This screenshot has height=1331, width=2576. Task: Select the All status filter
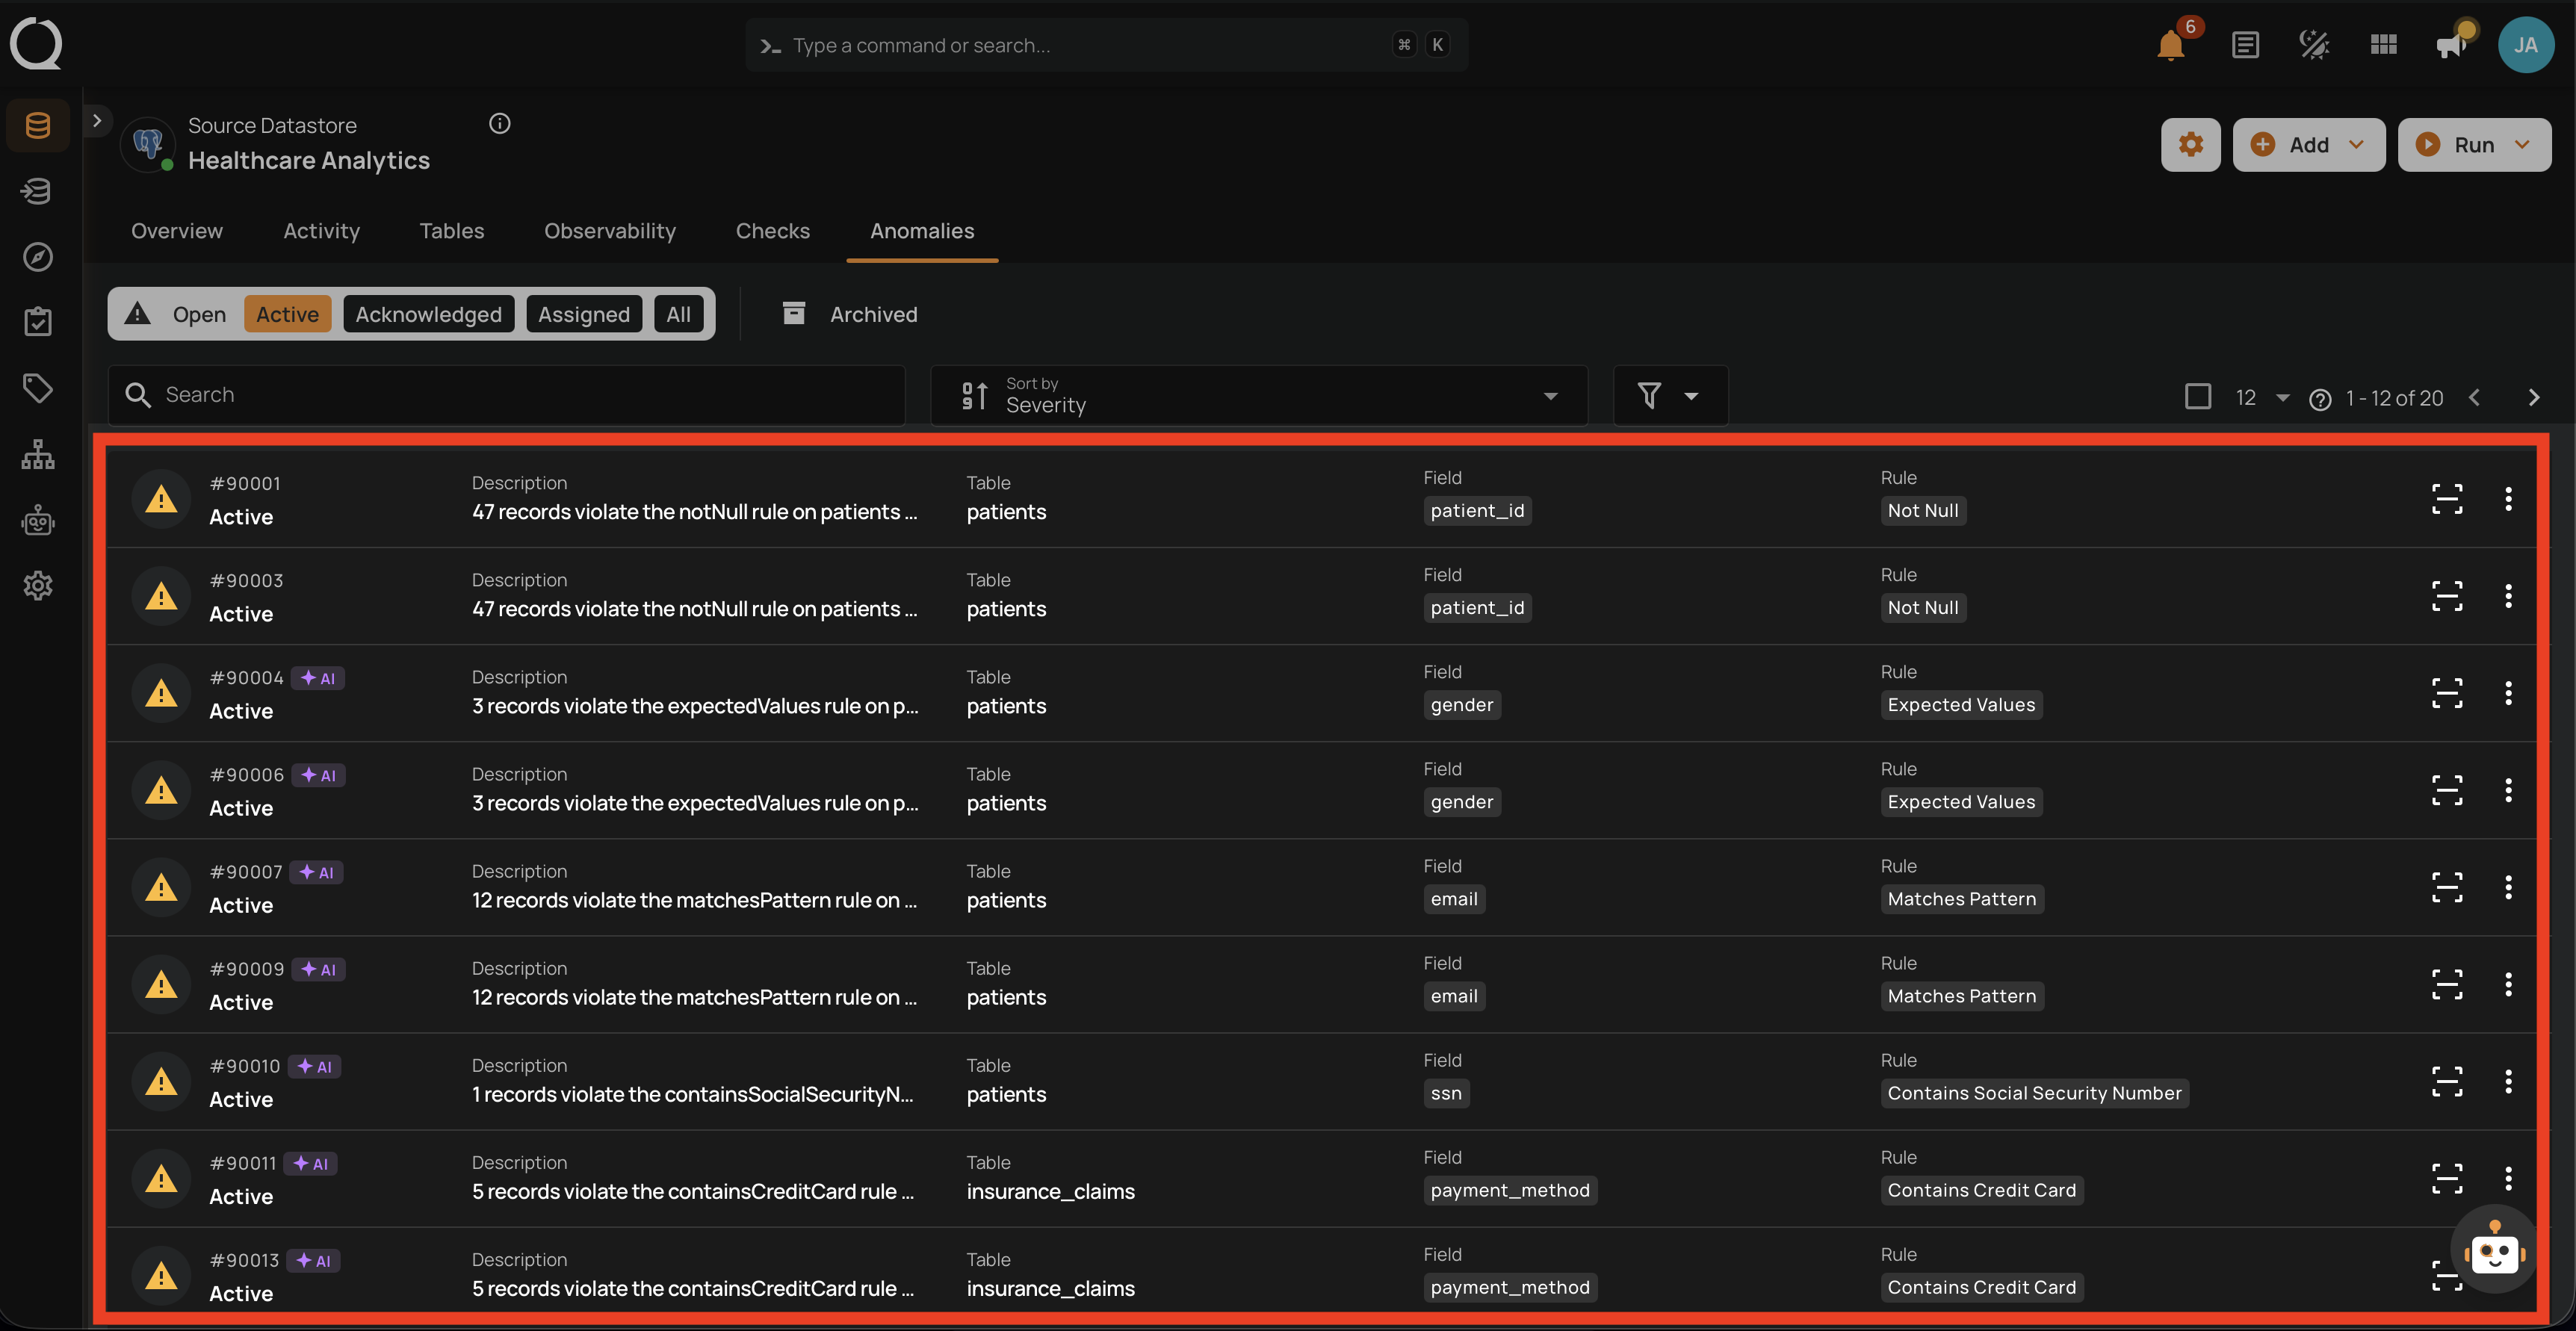678,314
